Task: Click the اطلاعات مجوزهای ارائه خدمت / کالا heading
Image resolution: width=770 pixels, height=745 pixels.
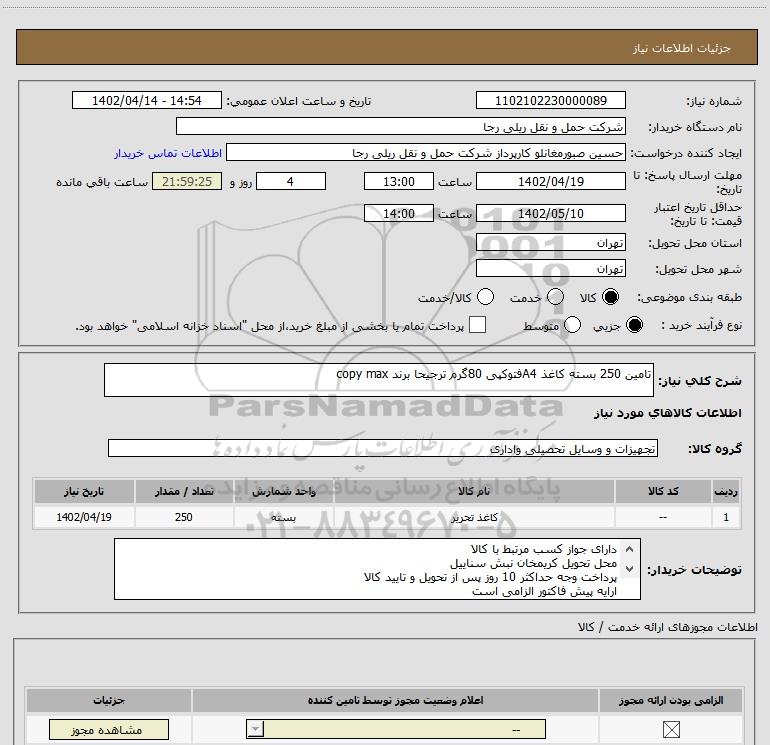Action: coord(667,627)
